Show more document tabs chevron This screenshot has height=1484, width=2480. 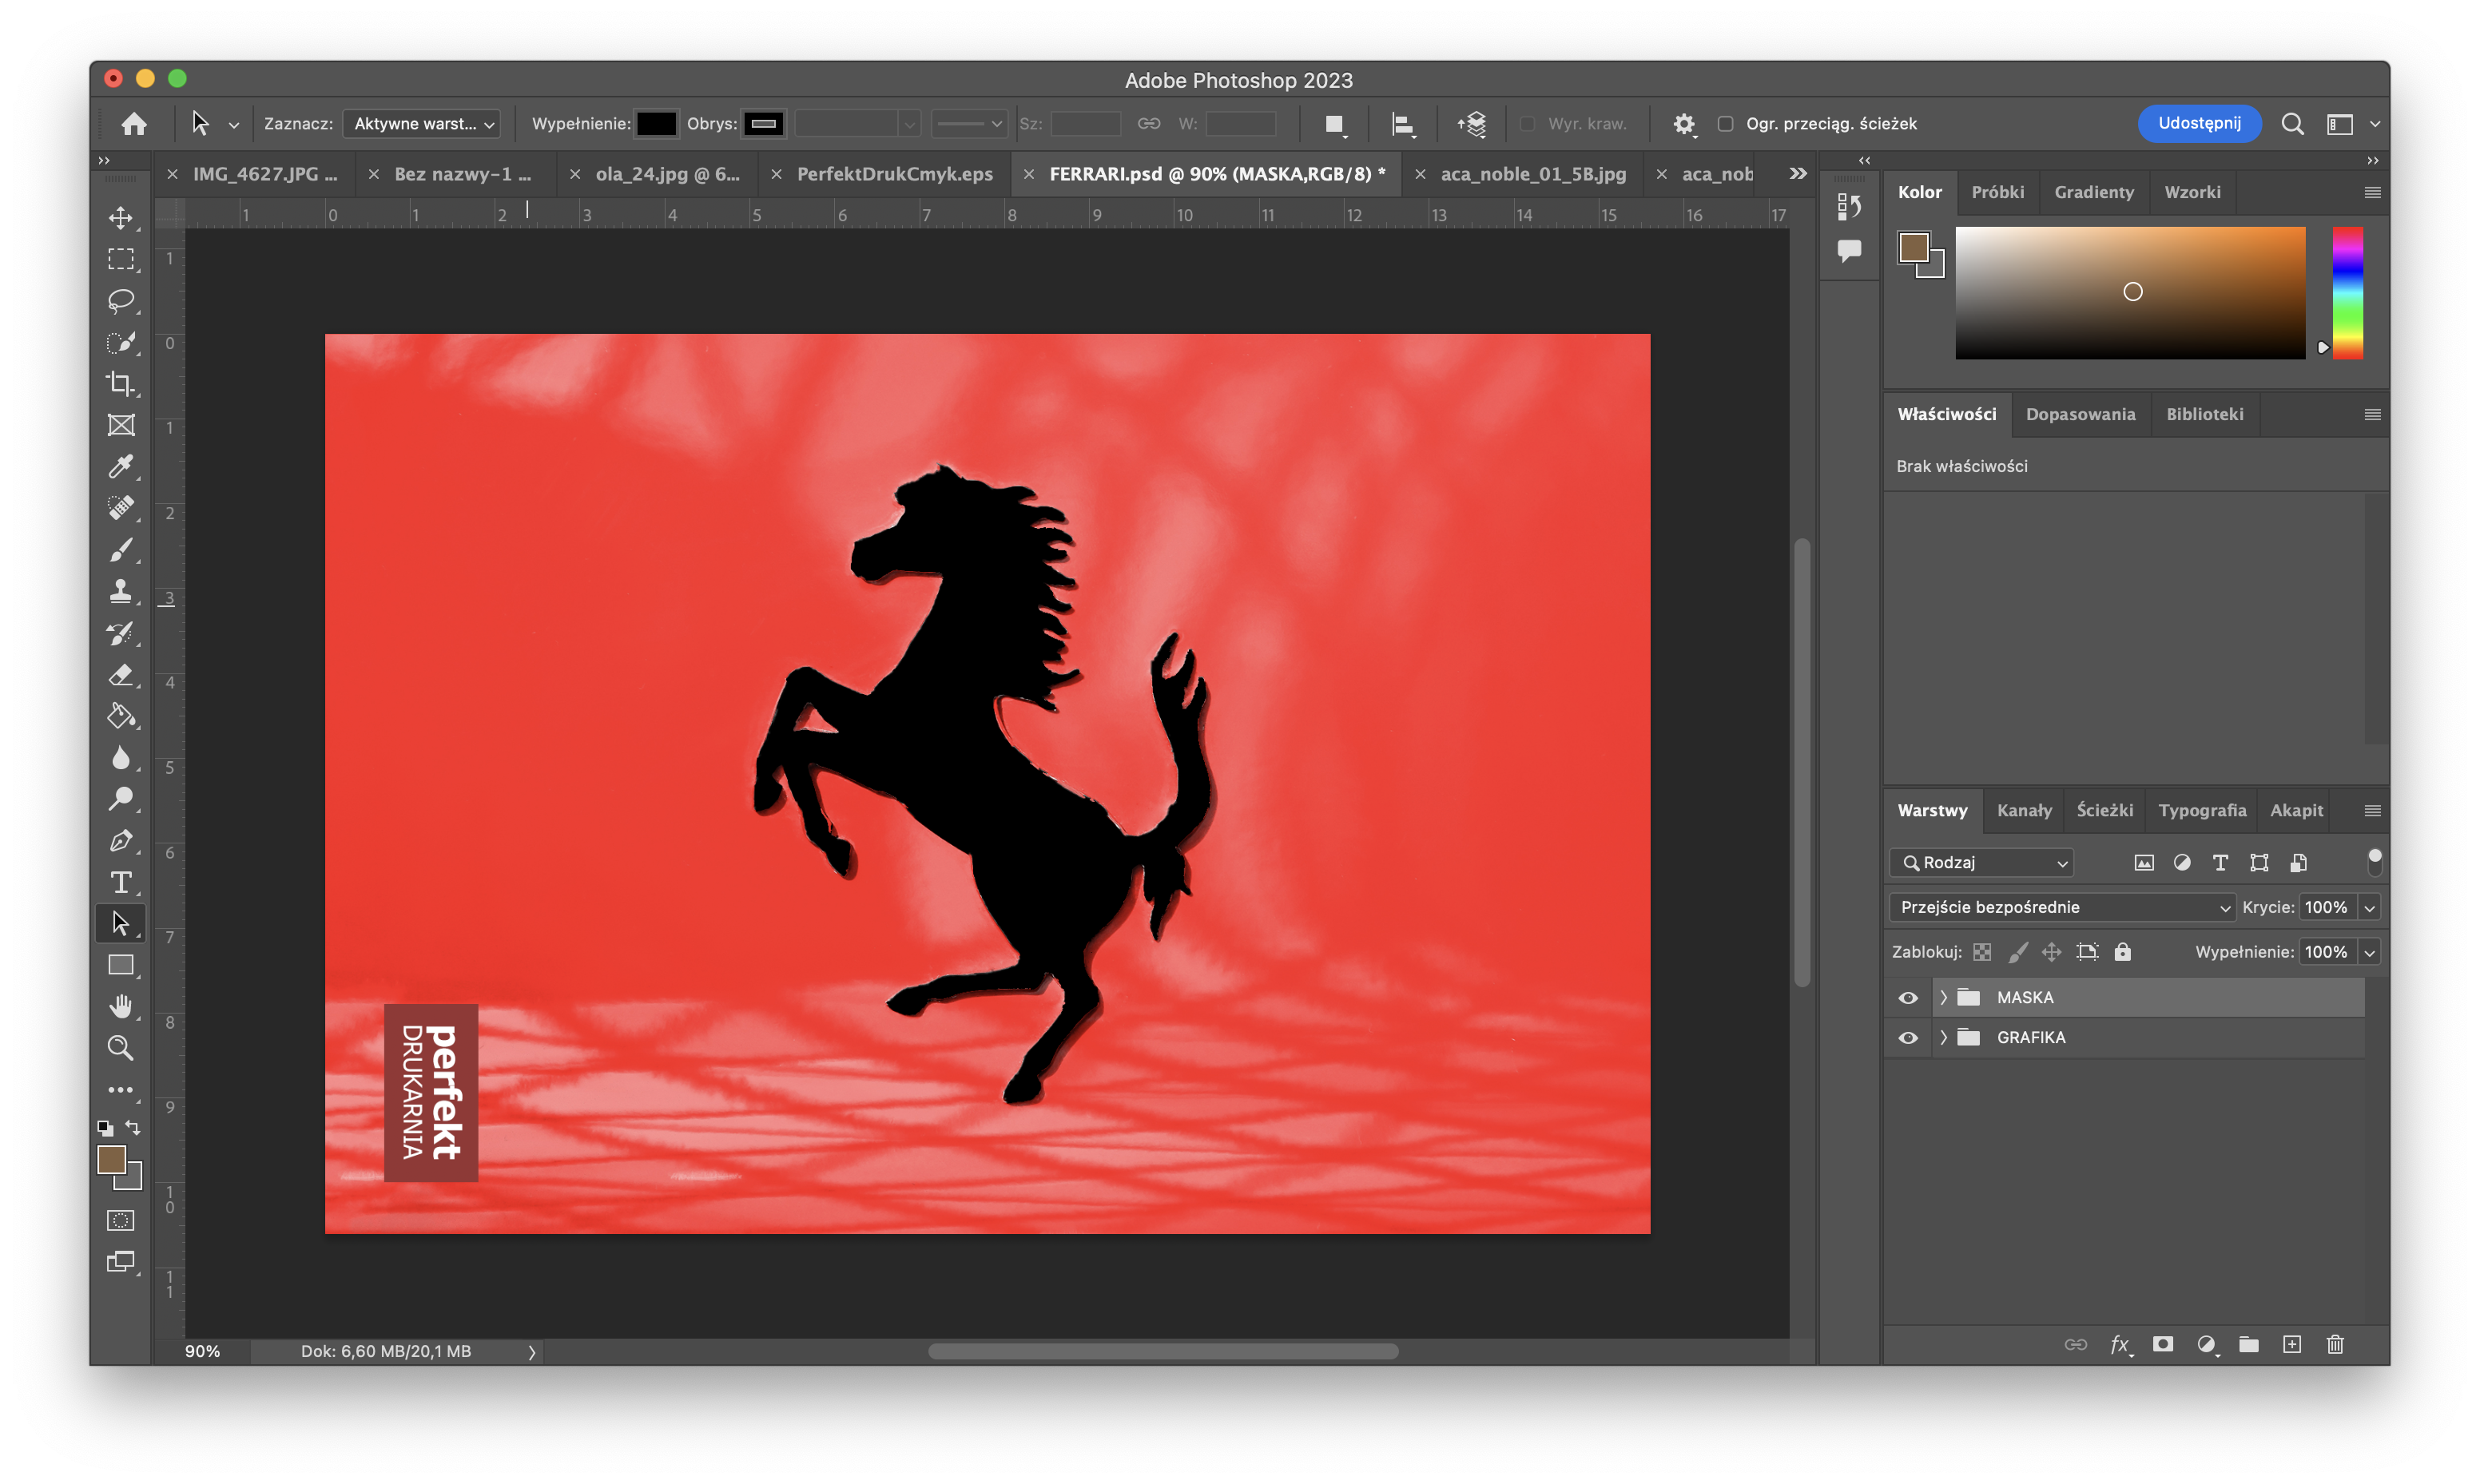pos(1798,174)
